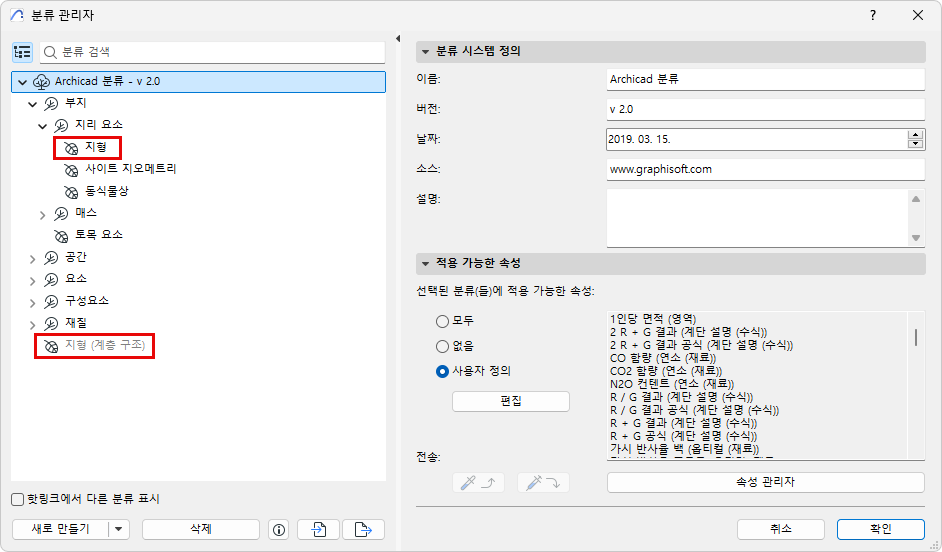Click the pick up properties eyedropper icon
Image resolution: width=942 pixels, height=552 pixels.
478,482
